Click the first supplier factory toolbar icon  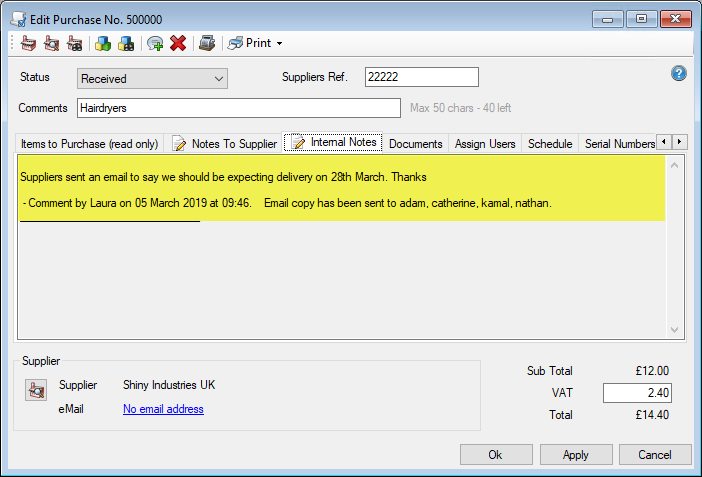[x=28, y=43]
